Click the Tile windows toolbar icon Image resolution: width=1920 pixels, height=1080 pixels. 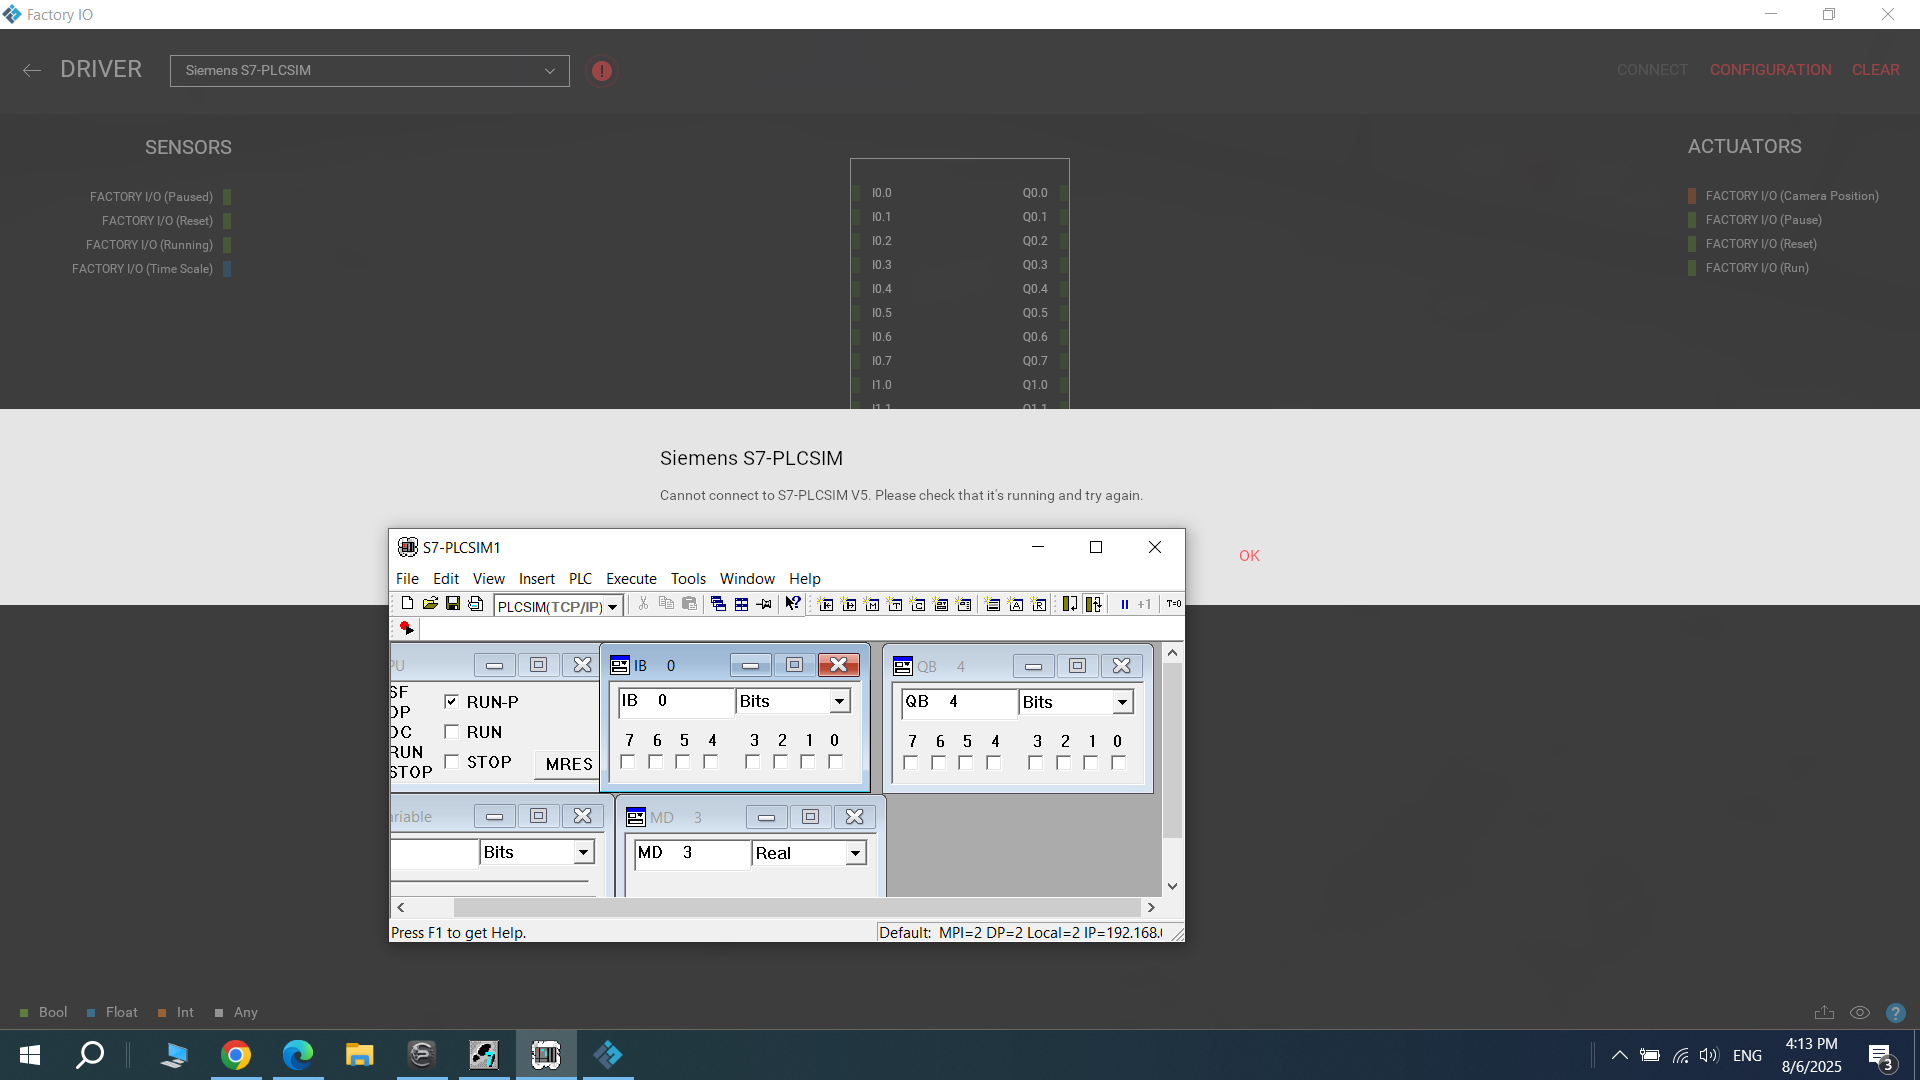click(741, 604)
